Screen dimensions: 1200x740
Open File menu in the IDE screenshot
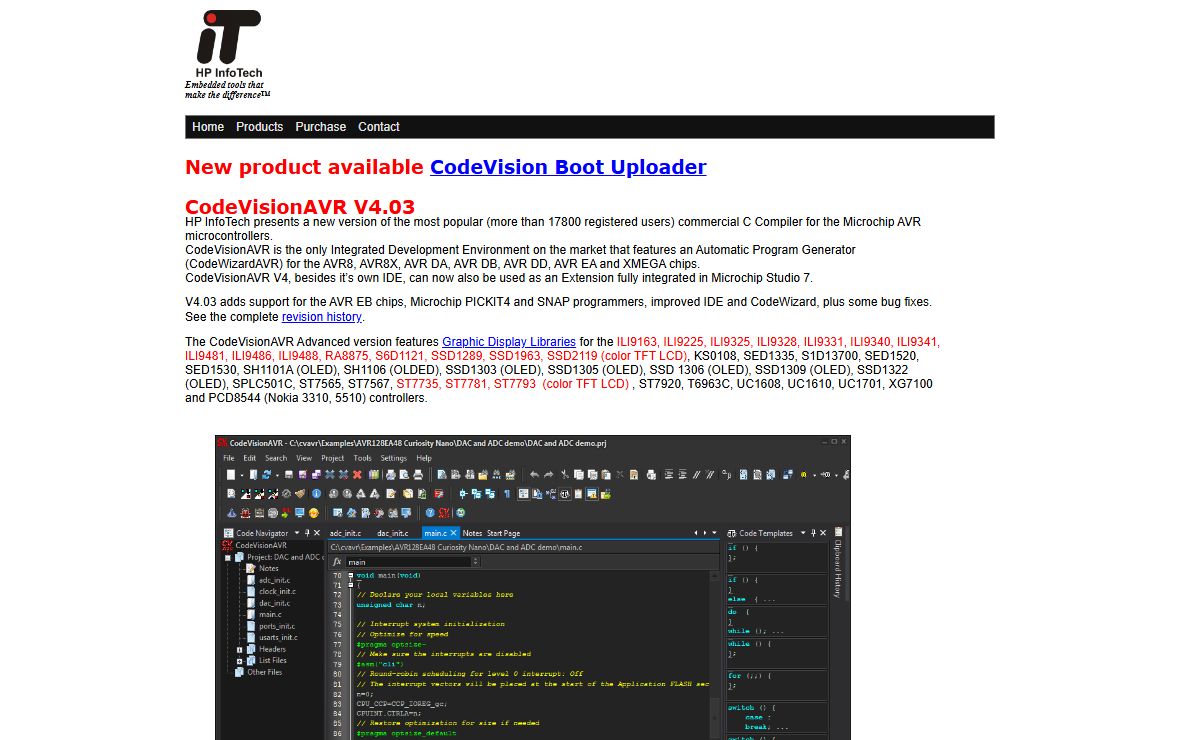(229, 458)
